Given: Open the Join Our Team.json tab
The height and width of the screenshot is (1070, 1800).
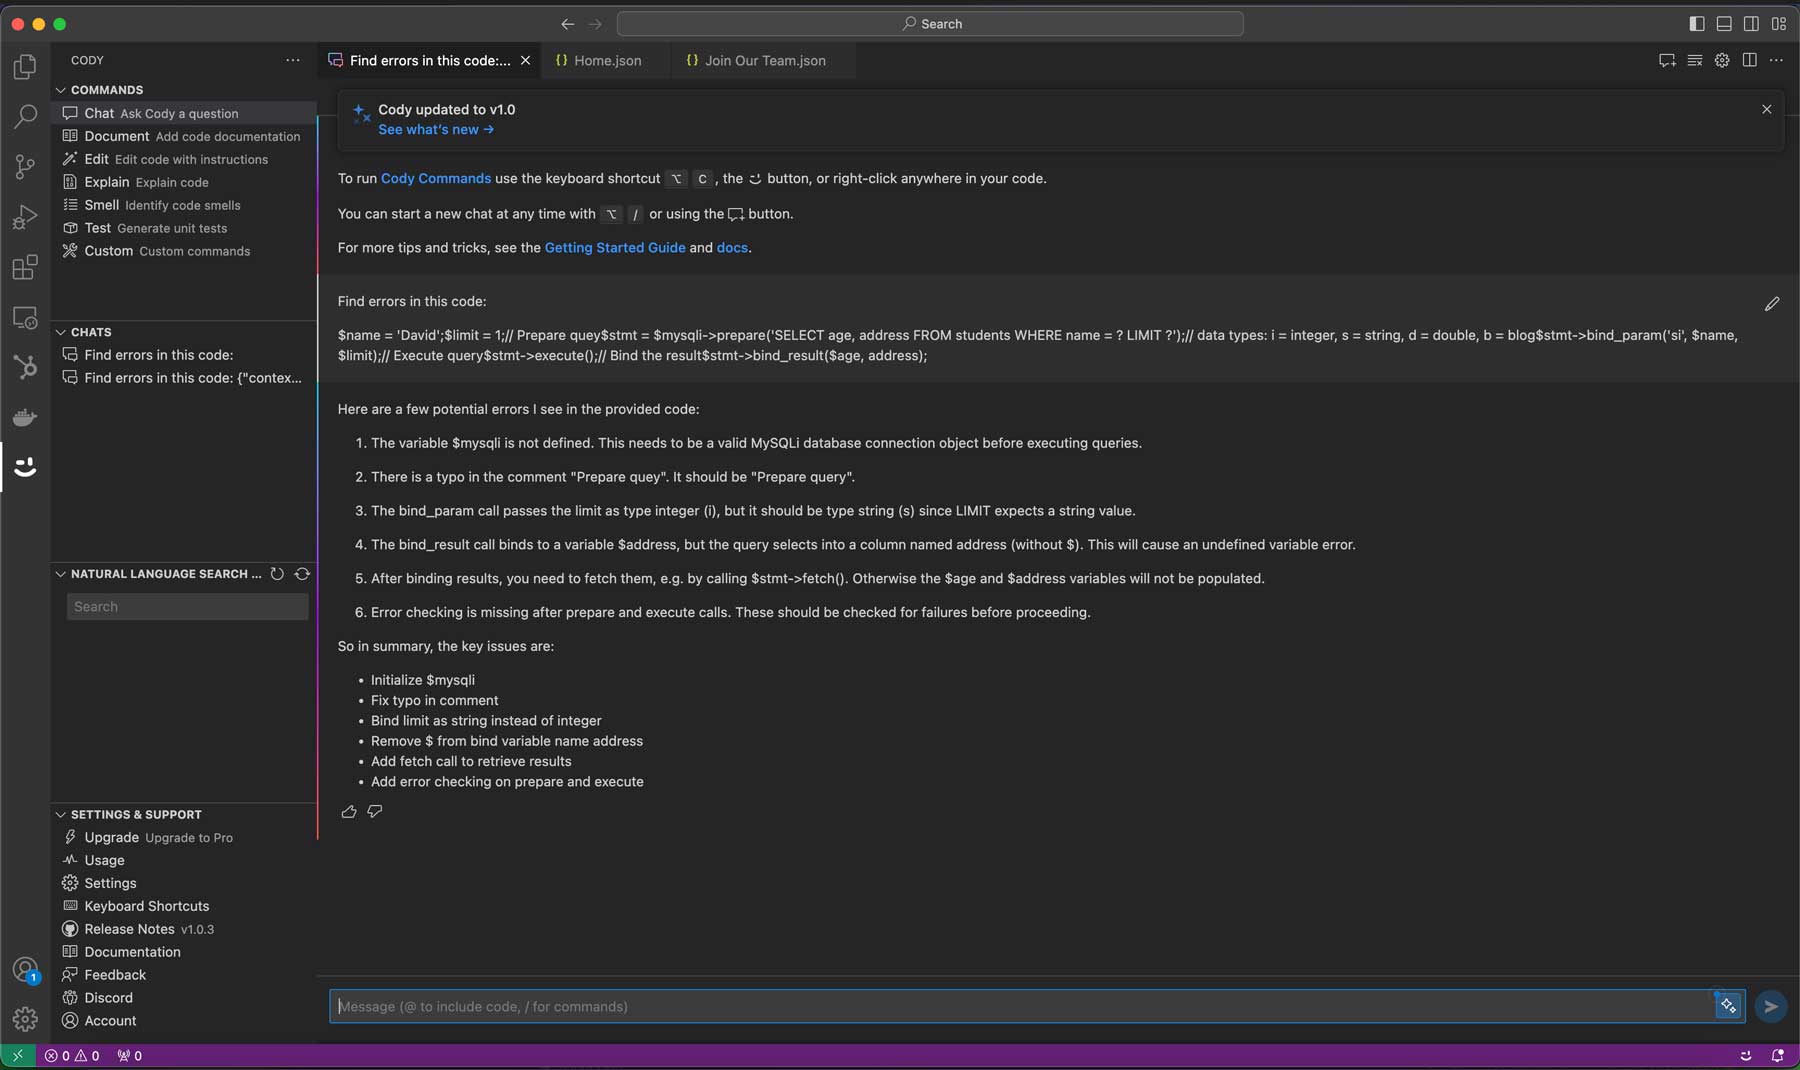Looking at the screenshot, I should pyautogui.click(x=764, y=60).
